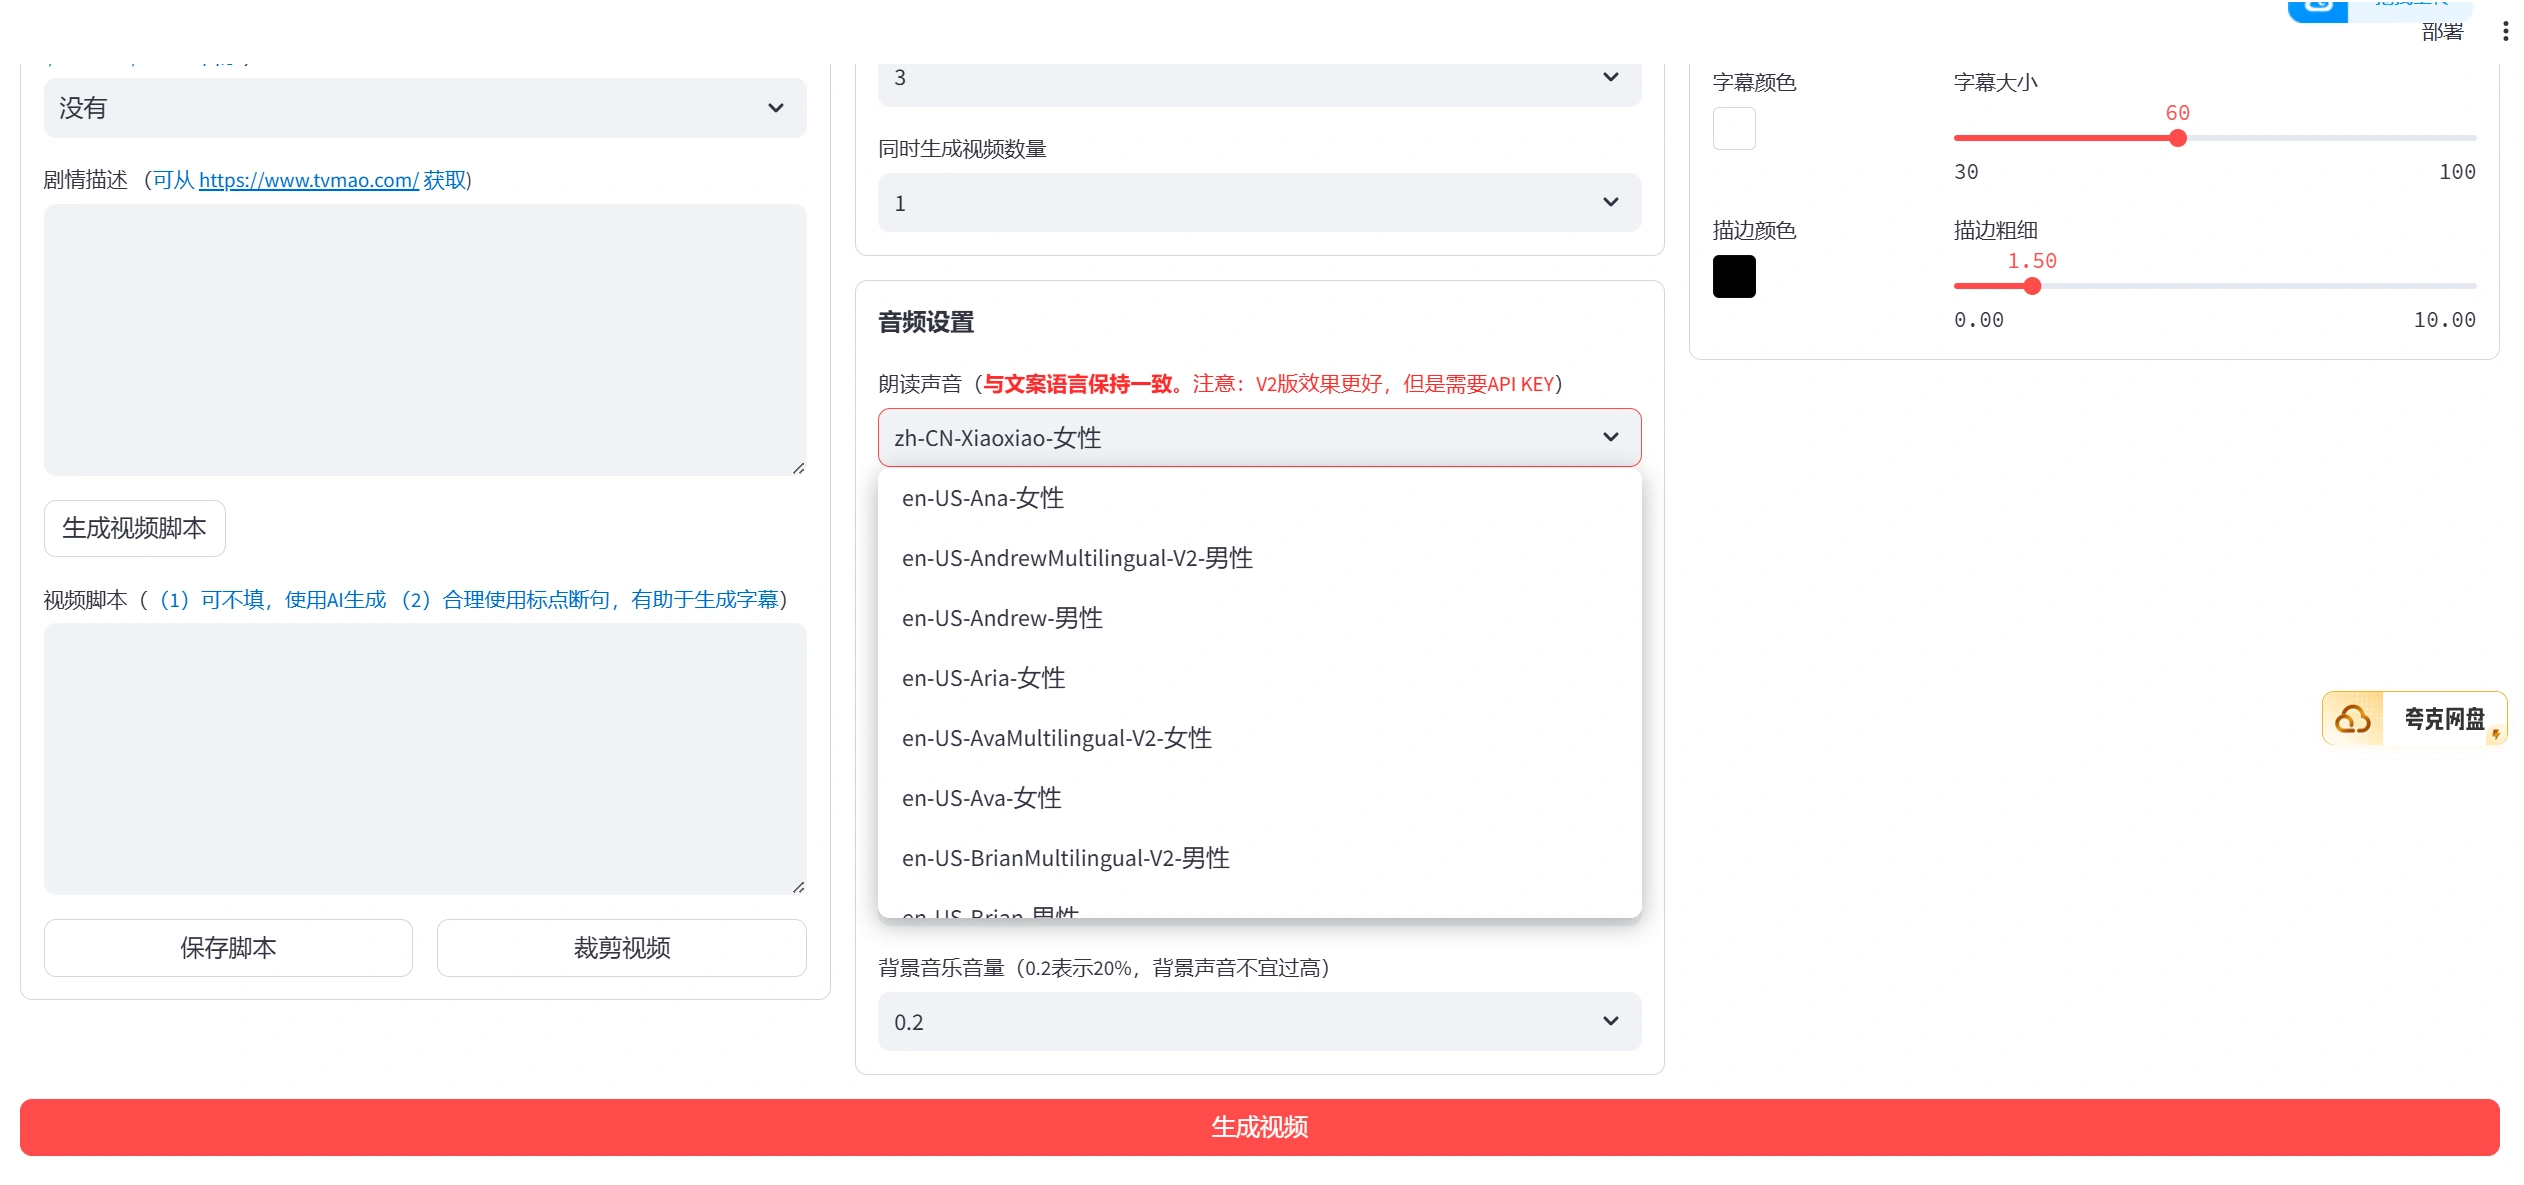Click the 描边颜色 black color swatch

click(x=1735, y=275)
